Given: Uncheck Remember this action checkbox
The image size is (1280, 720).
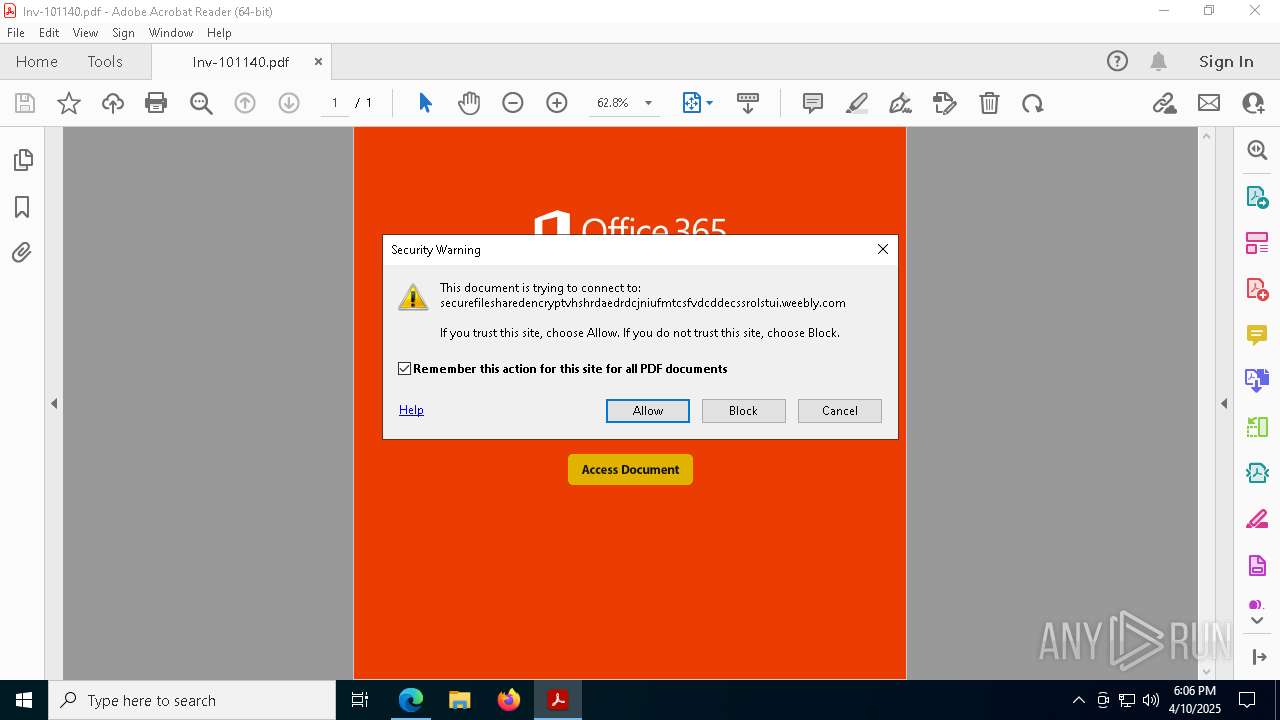Looking at the screenshot, I should 405,369.
